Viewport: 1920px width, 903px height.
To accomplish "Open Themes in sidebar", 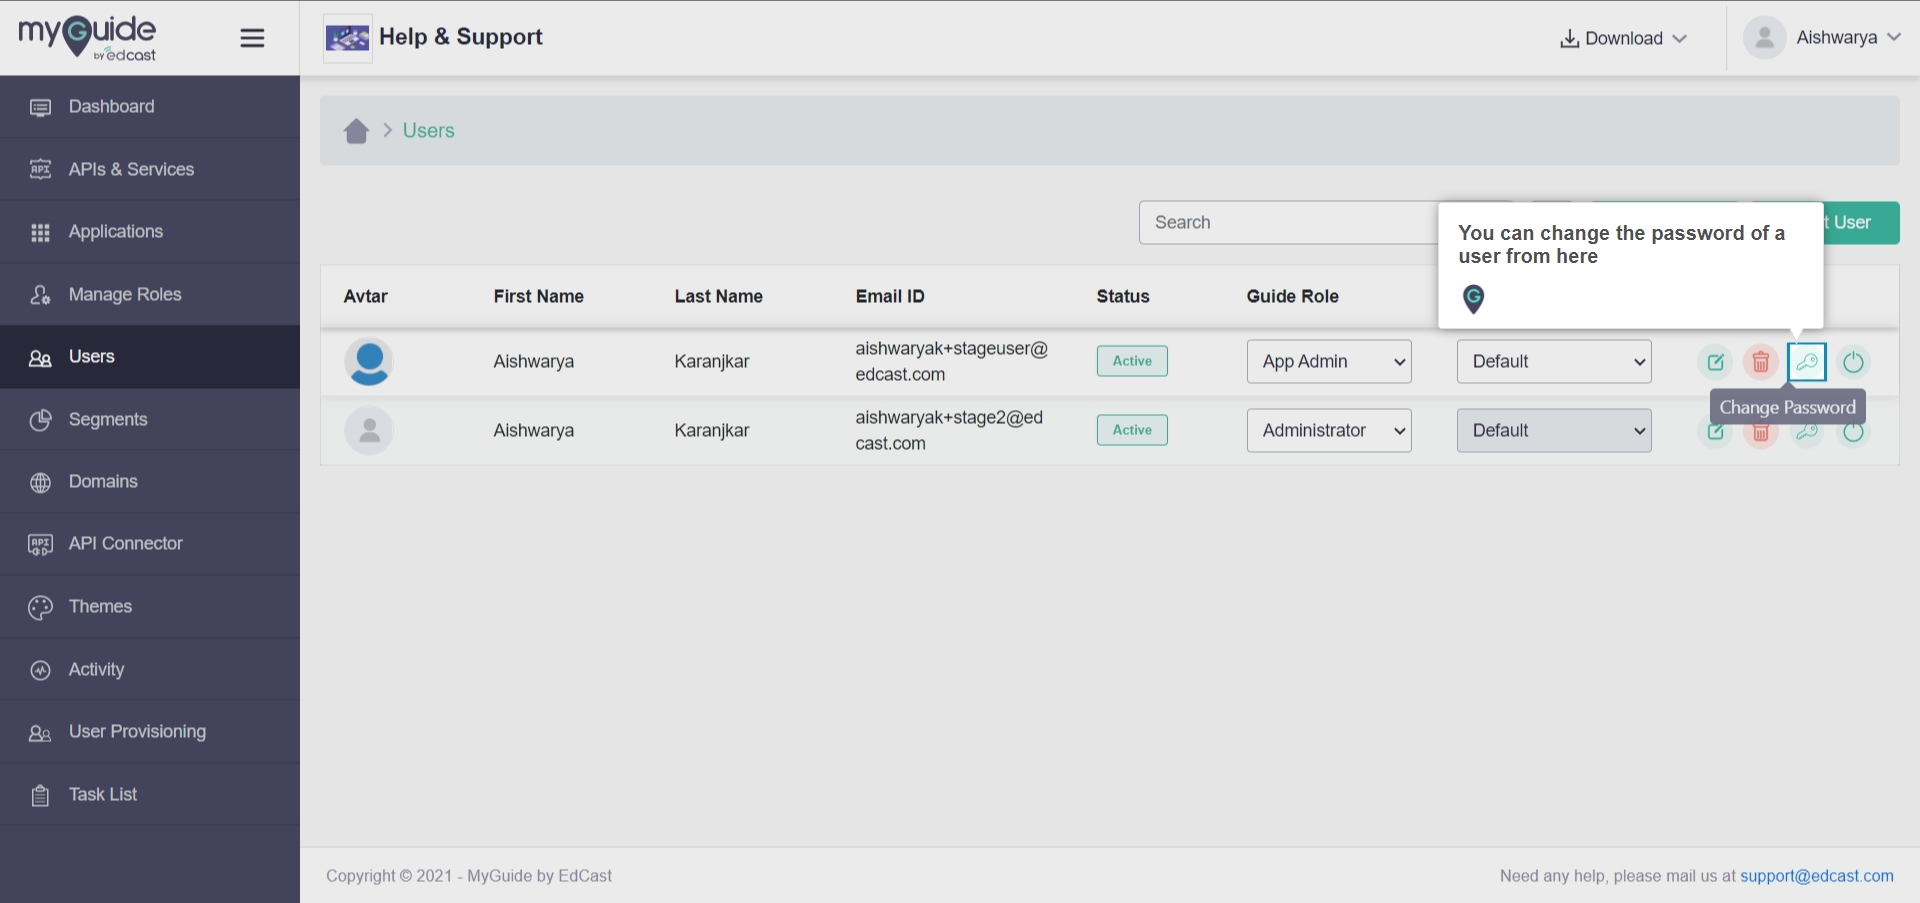I will [150, 607].
